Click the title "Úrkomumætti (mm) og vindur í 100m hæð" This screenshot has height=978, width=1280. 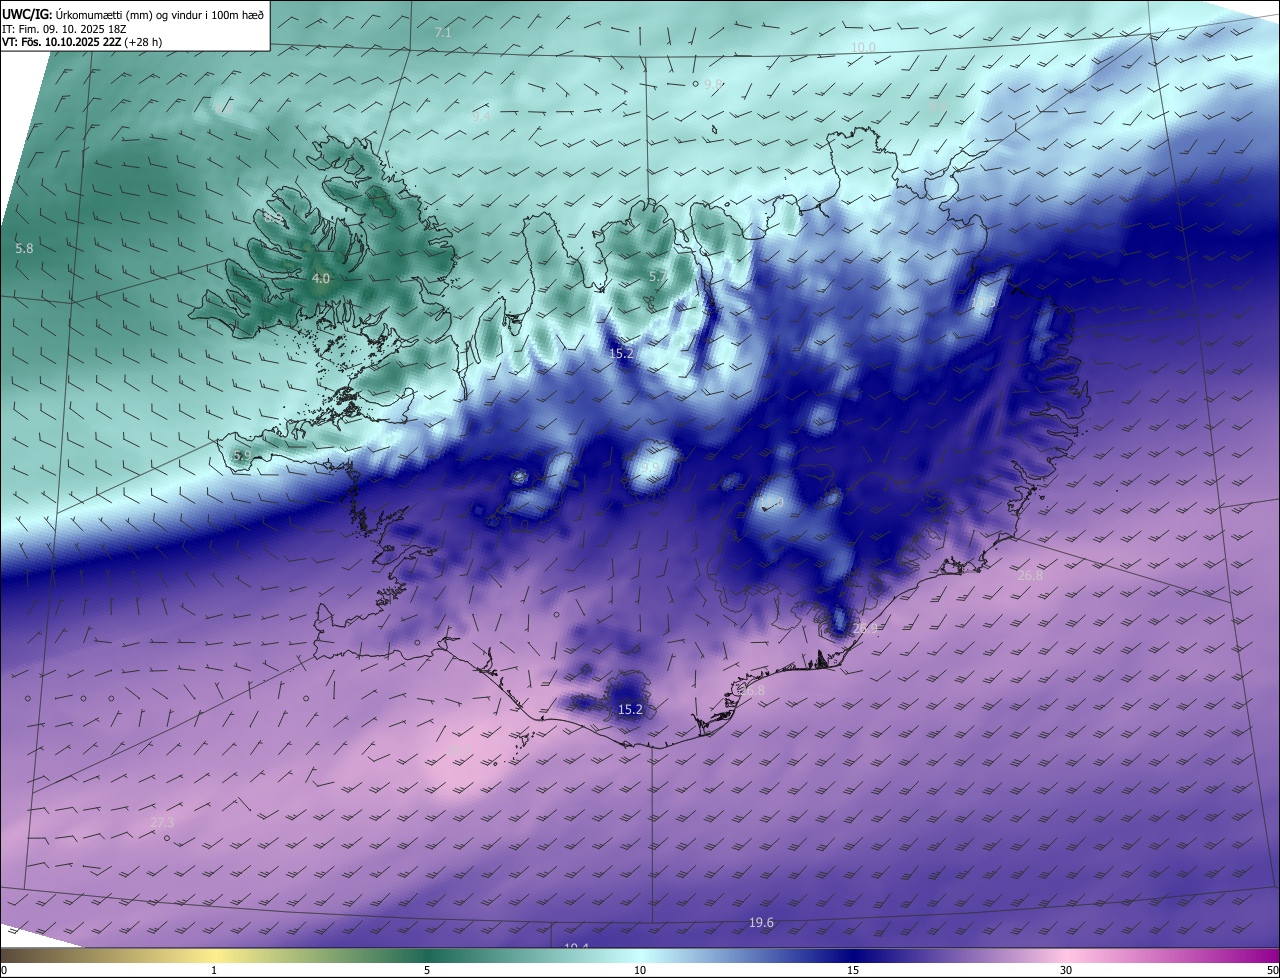click(x=158, y=14)
